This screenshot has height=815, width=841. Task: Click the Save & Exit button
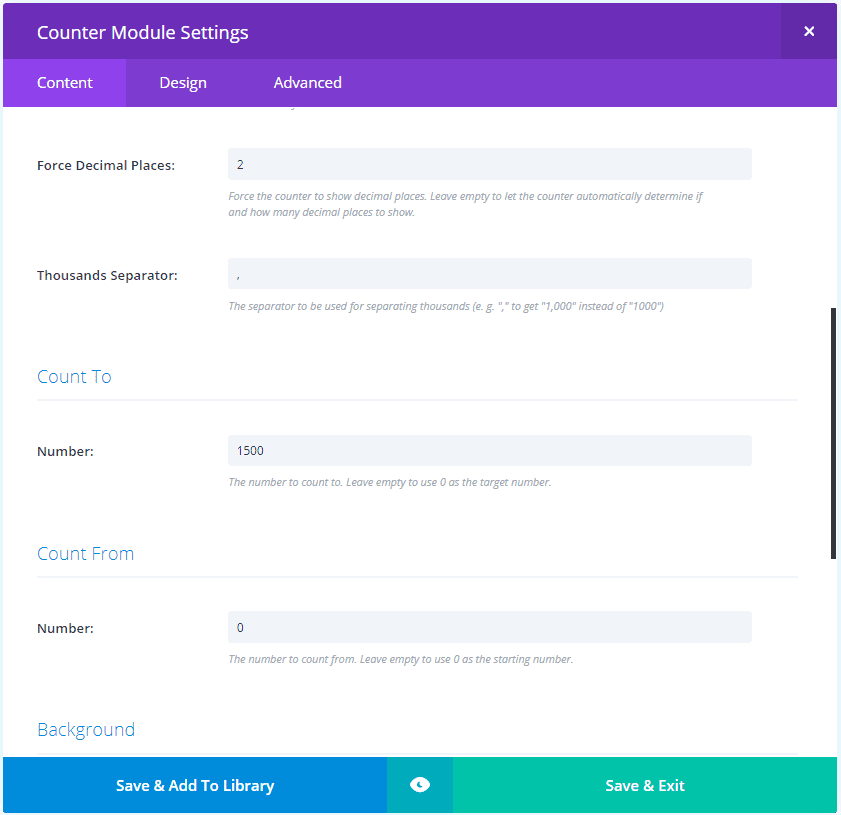click(x=645, y=785)
